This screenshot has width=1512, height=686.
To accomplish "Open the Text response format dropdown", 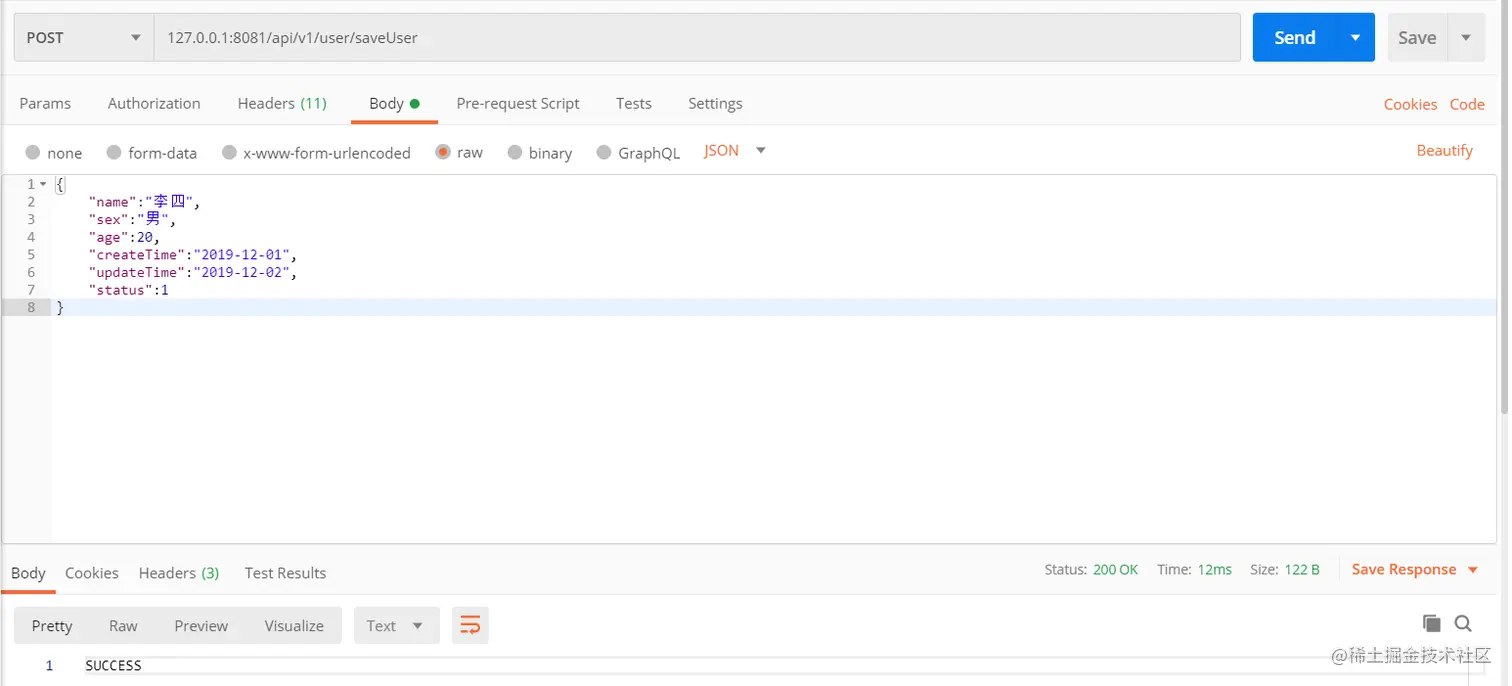I will (396, 625).
